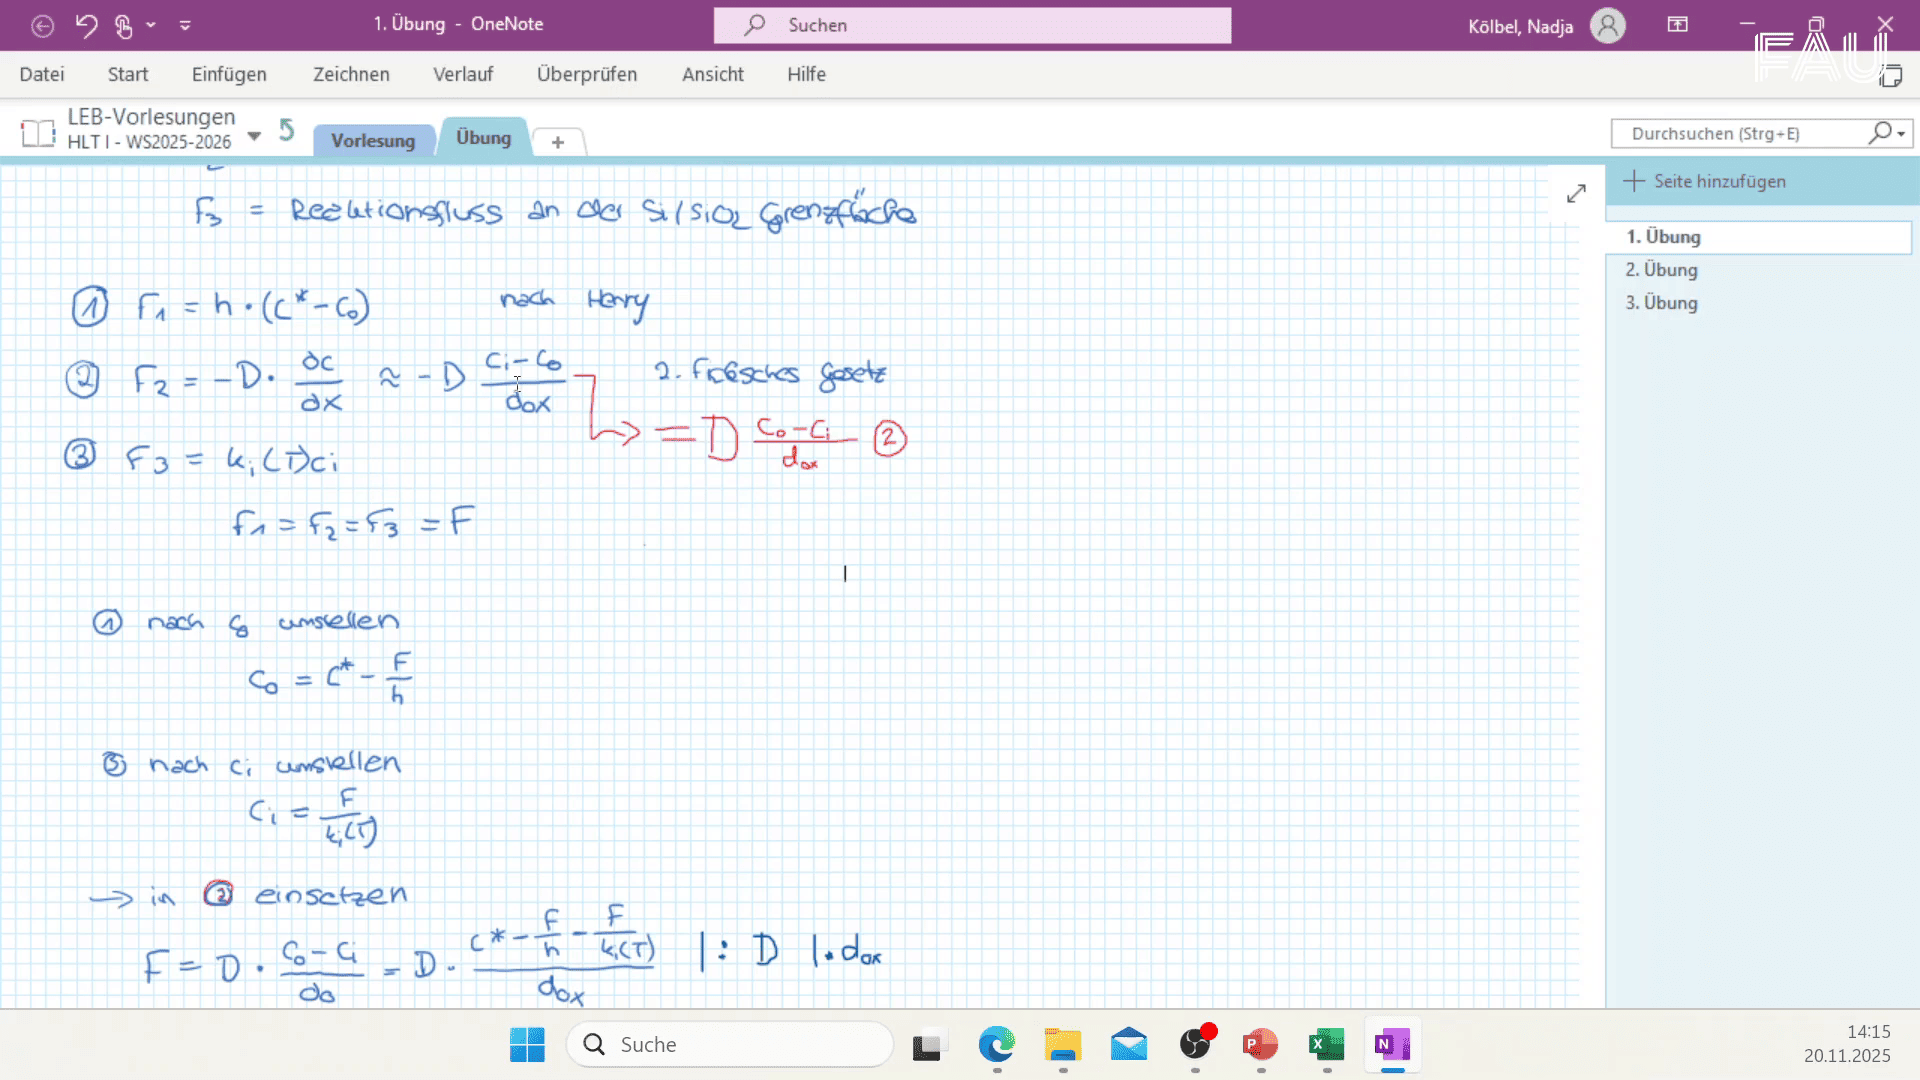Open the Mail app from the taskbar
The height and width of the screenshot is (1080, 1920).
pos(1129,1045)
